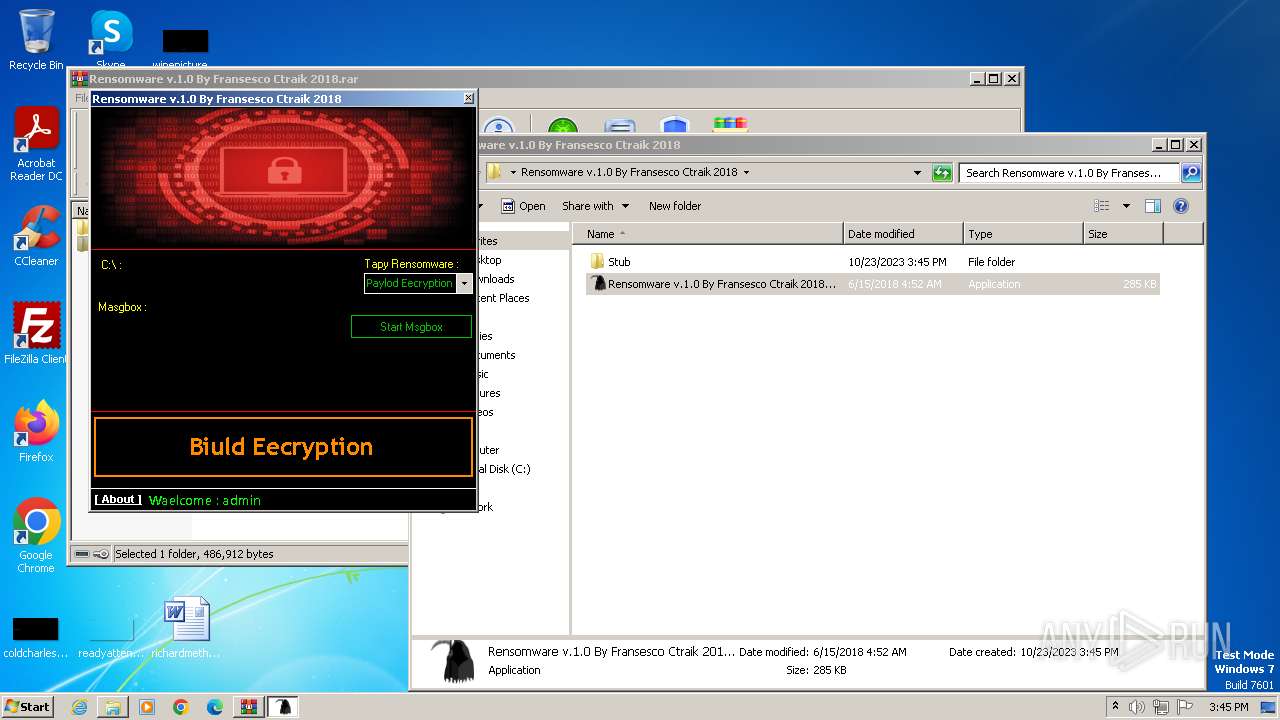Click Explorer help question-mark icon
This screenshot has height=720, width=1280.
(x=1181, y=206)
